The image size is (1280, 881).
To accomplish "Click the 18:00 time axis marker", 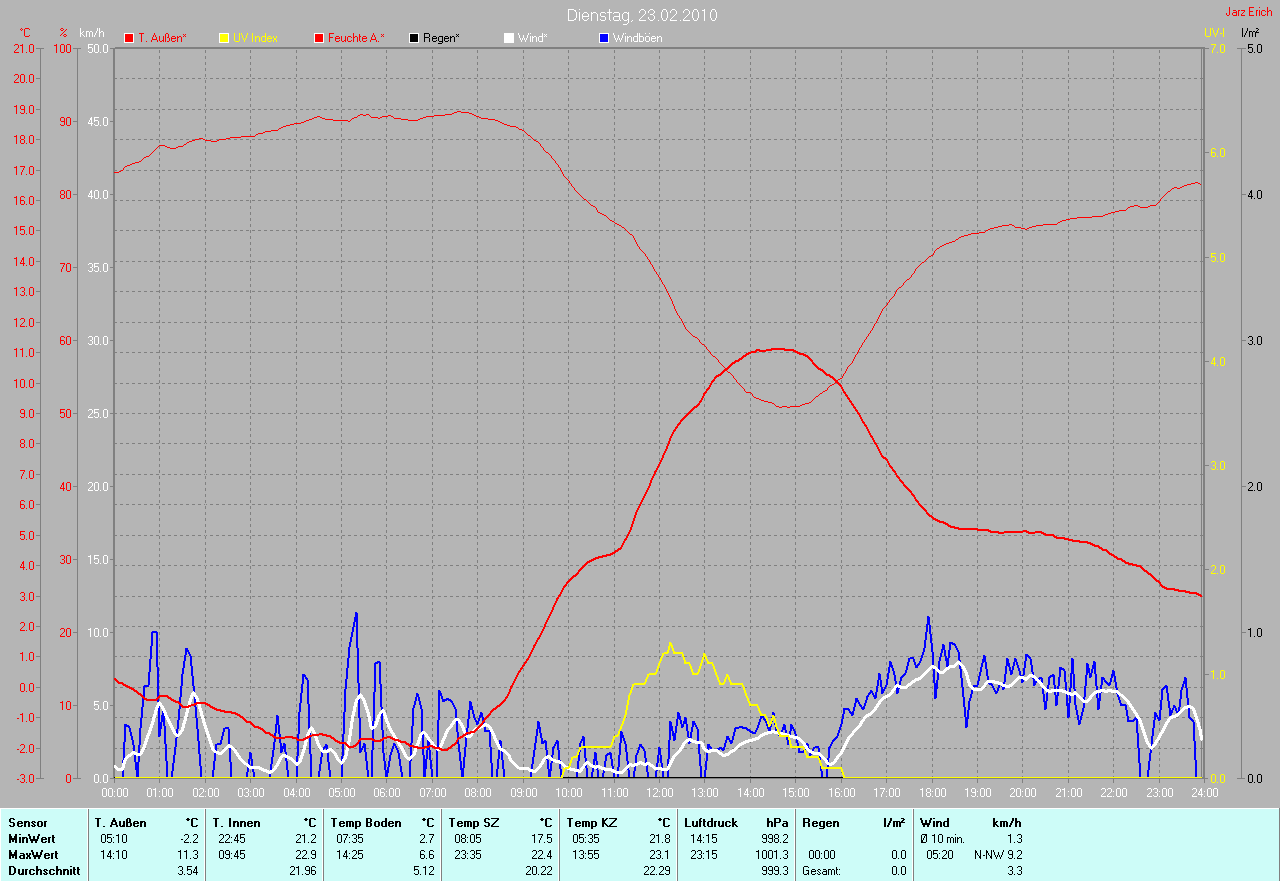I will click(931, 793).
